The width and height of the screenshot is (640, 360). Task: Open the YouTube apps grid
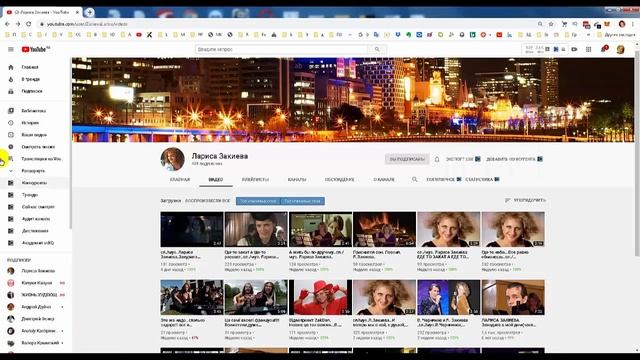click(x=588, y=49)
